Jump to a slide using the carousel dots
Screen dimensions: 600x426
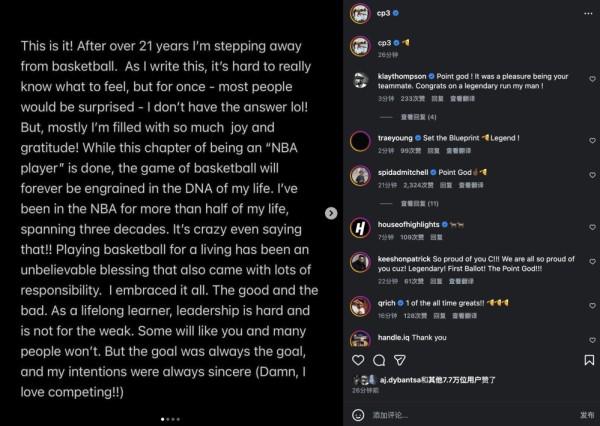[172, 419]
